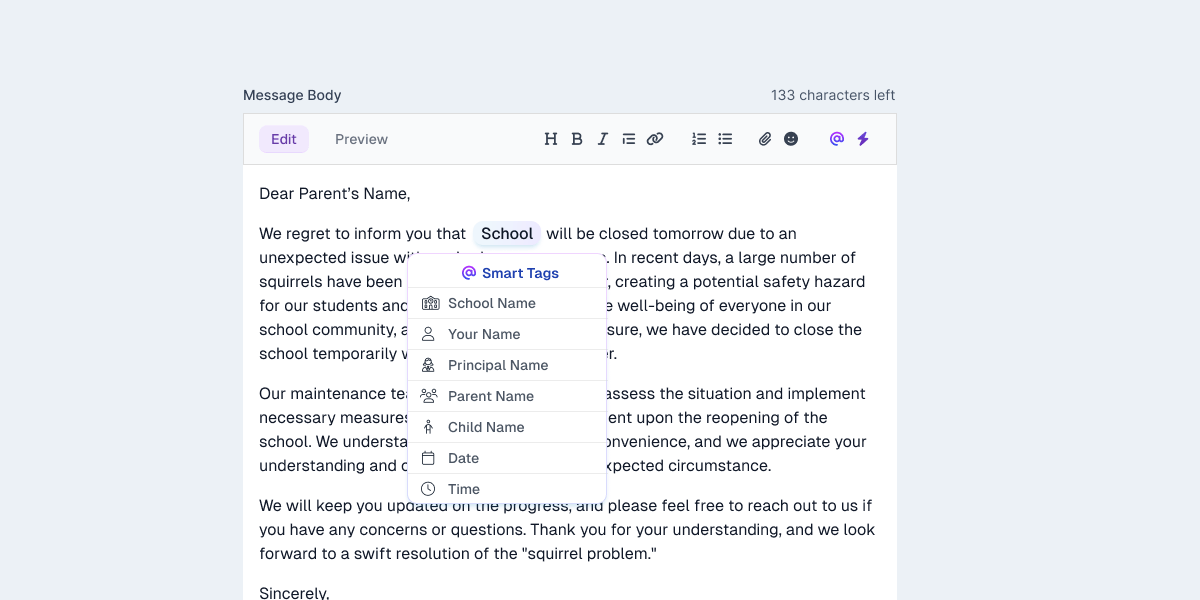Select the Edit tab
This screenshot has height=600, width=1200.
click(284, 139)
